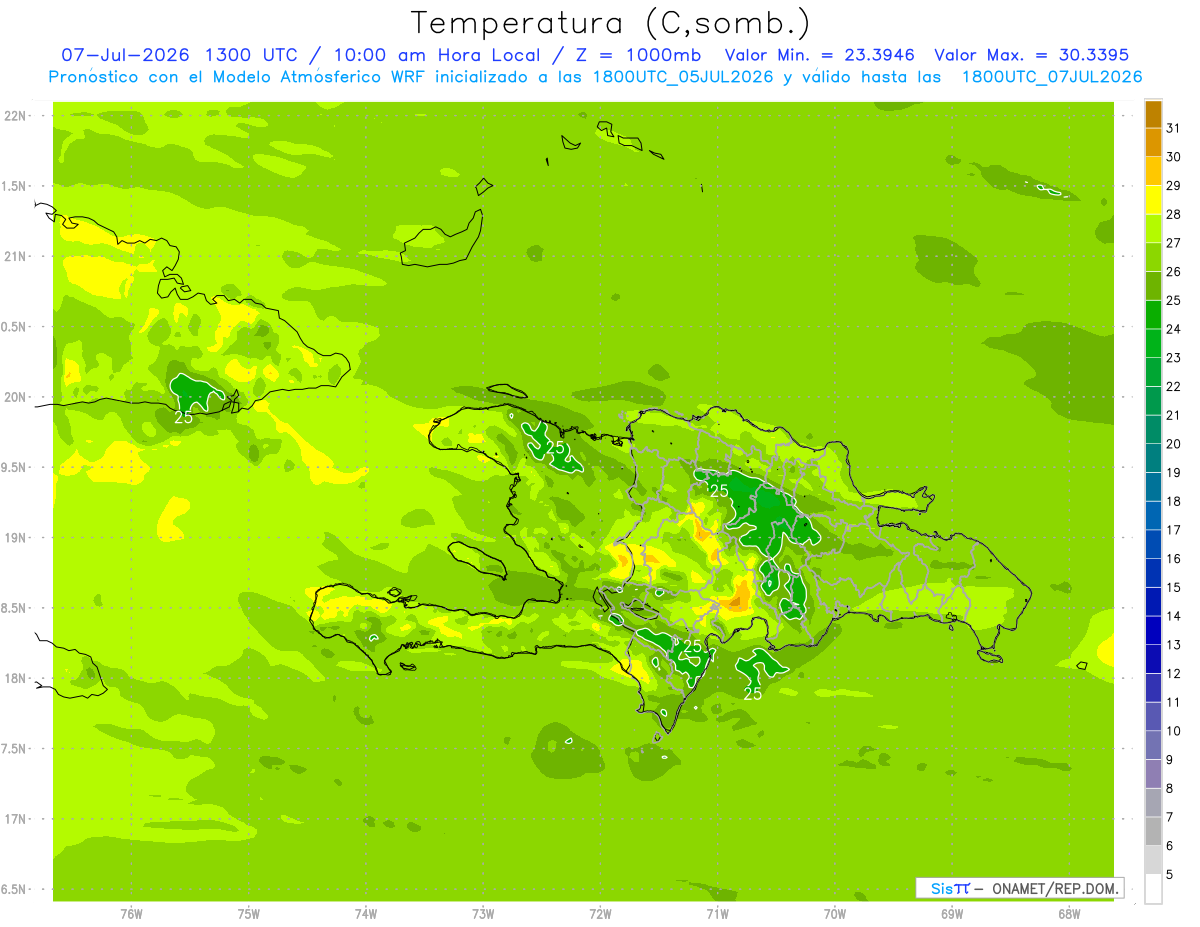Select 'Valor Min. = 23.3946' text

820,55
